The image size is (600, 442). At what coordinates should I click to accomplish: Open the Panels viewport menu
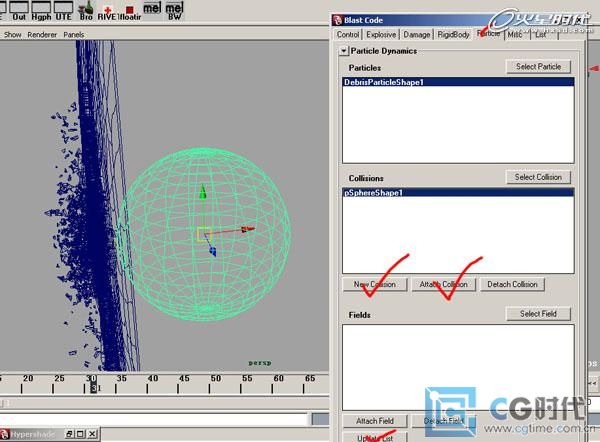[74, 34]
